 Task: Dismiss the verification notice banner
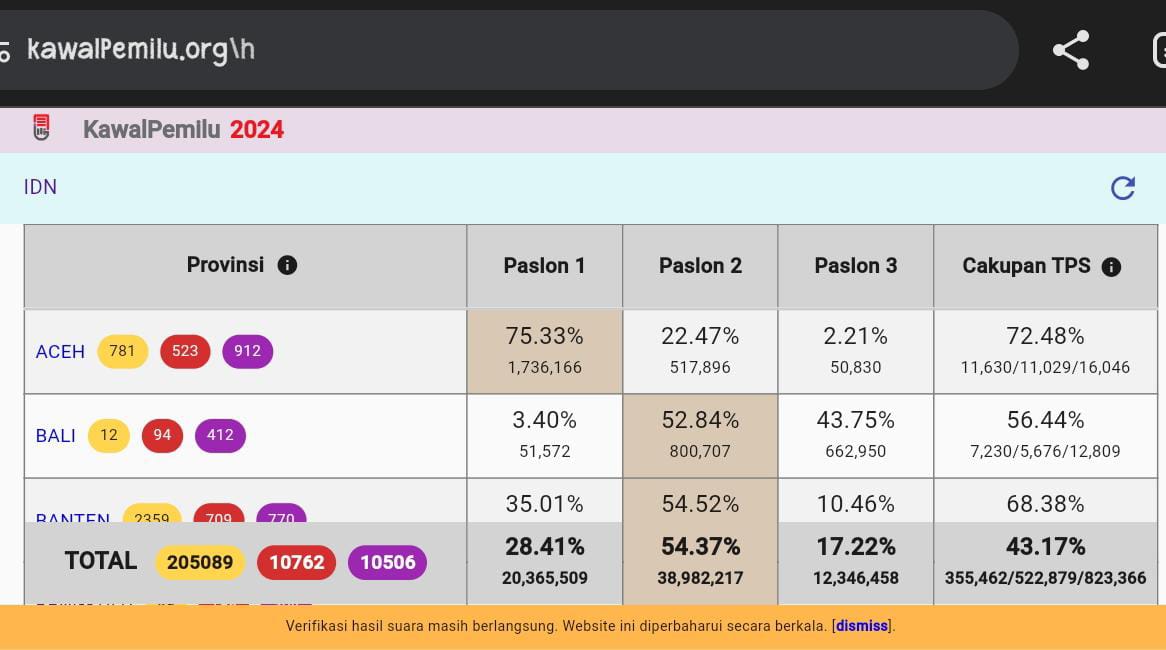[861, 626]
